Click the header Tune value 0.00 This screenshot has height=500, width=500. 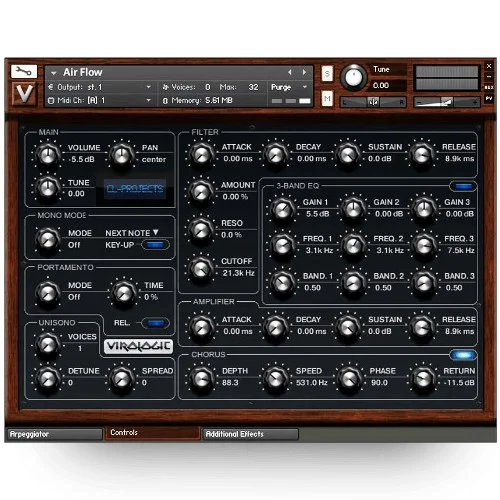click(x=381, y=85)
